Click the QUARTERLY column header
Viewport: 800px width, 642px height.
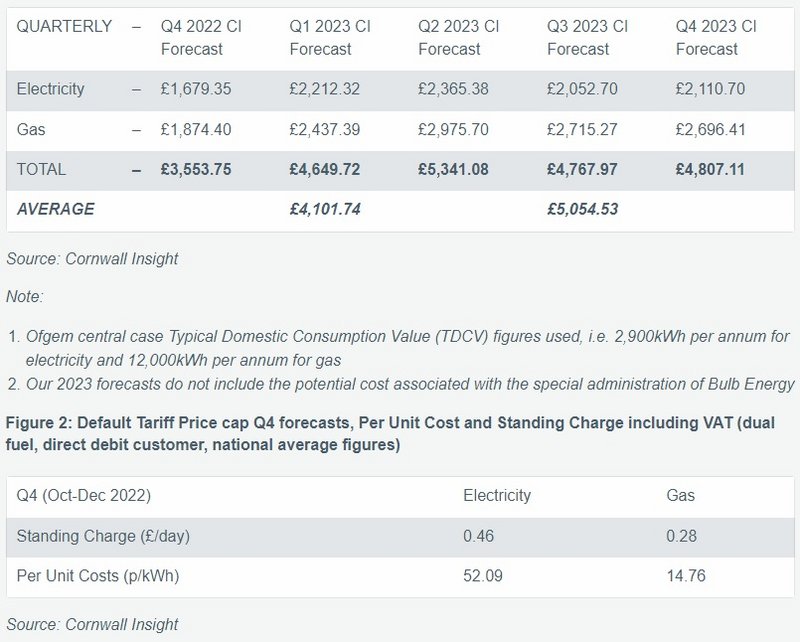point(64,26)
